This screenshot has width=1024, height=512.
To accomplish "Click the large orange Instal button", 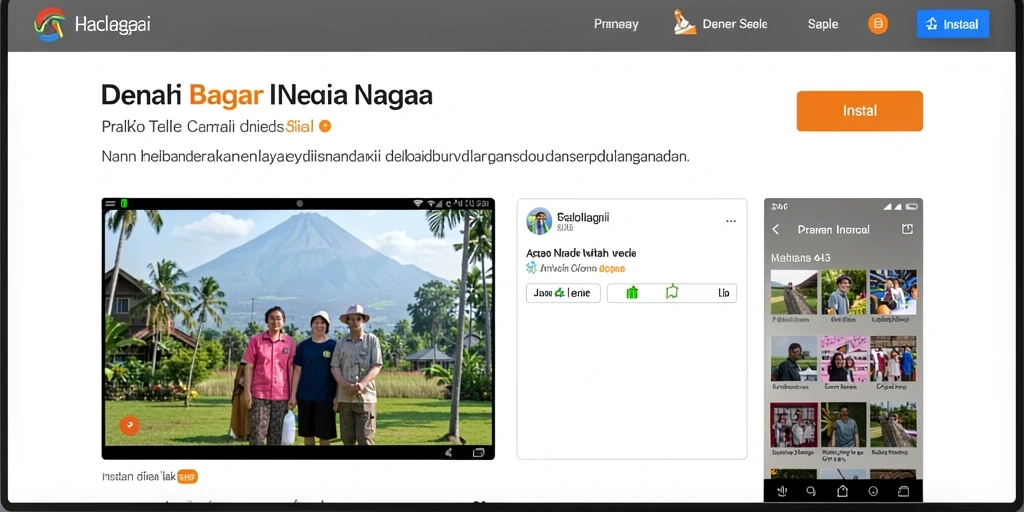I will pos(859,111).
